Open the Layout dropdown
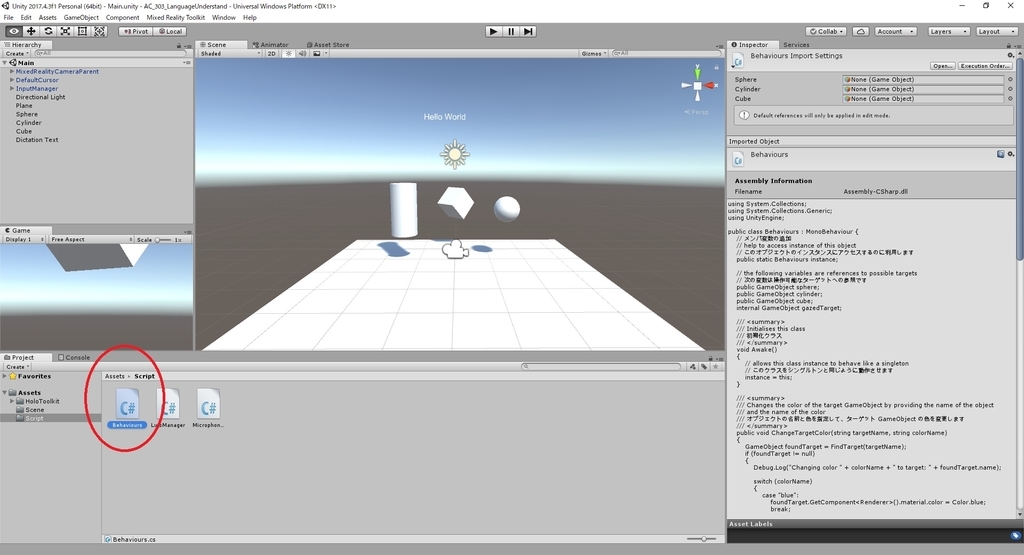 click(995, 31)
